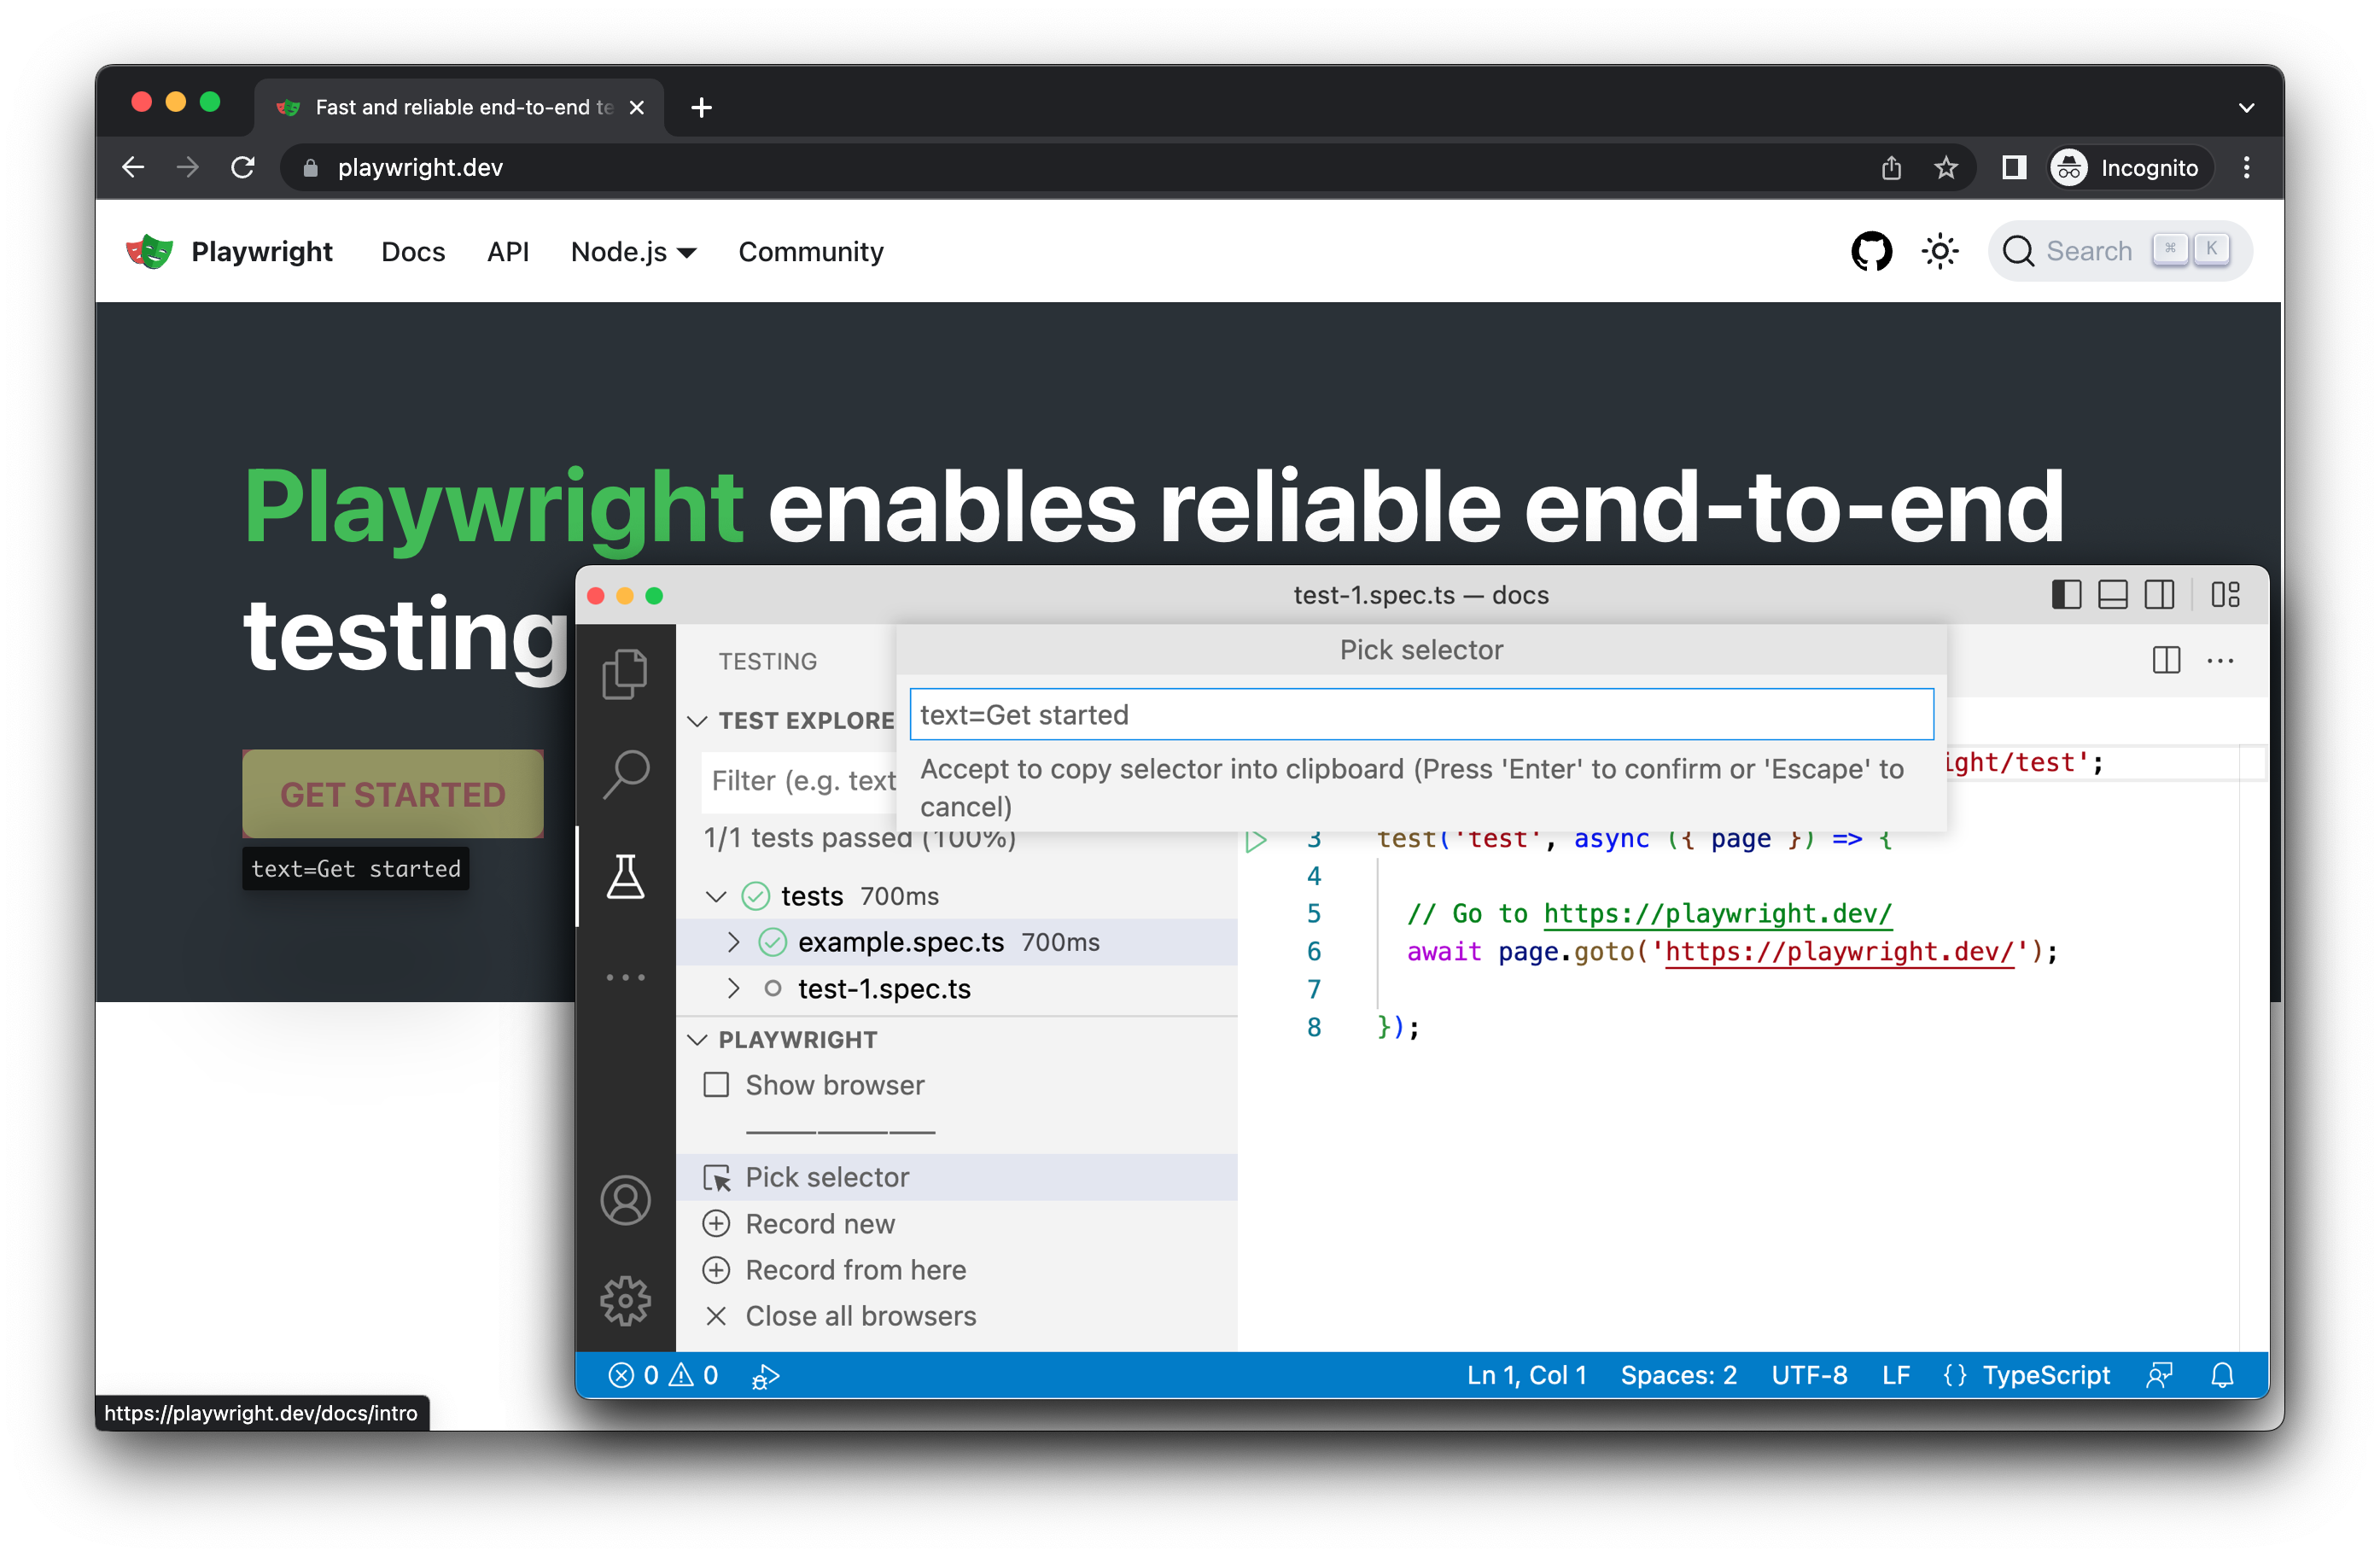Toggle the Show browser checkbox
2380x1557 pixels.
point(716,1085)
